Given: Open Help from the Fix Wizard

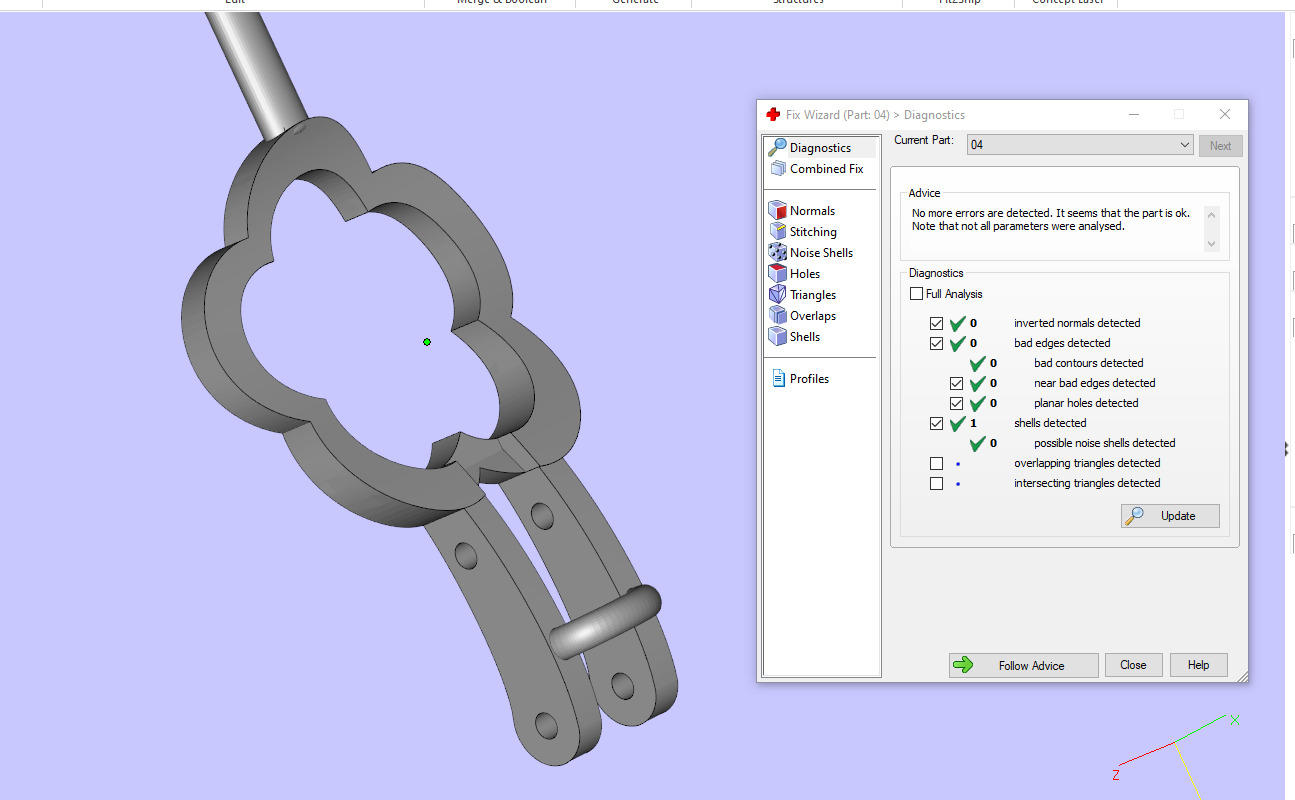Looking at the screenshot, I should pos(1198,665).
